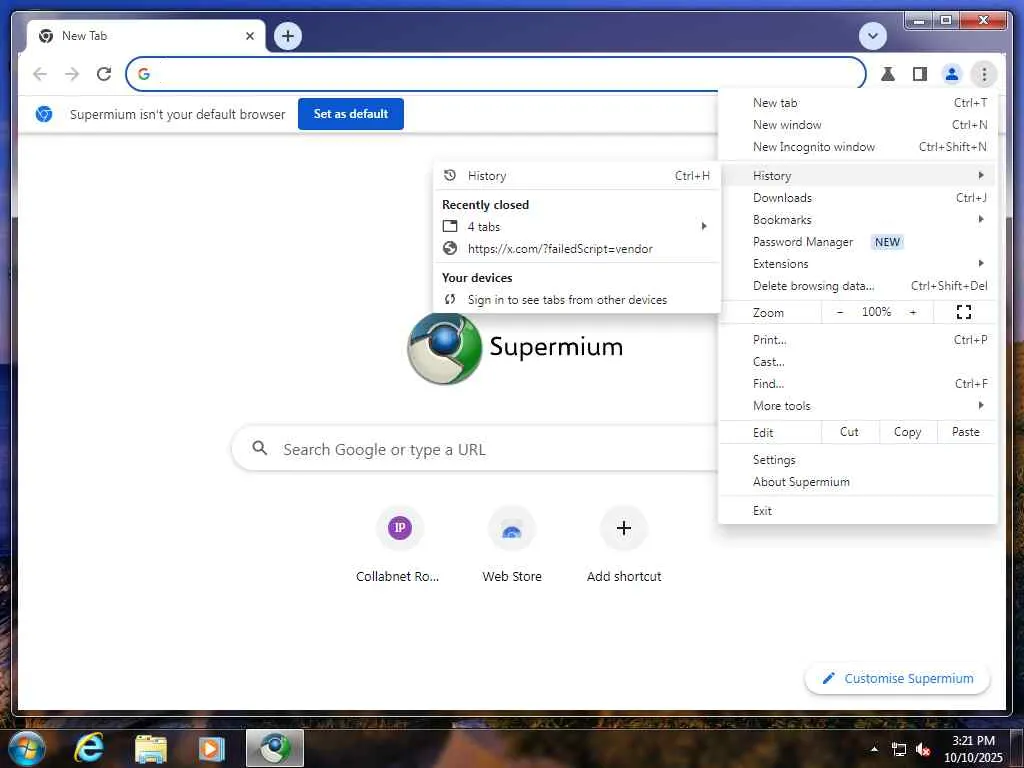Click the Customise Supermium button
The height and width of the screenshot is (768, 1024).
897,679
